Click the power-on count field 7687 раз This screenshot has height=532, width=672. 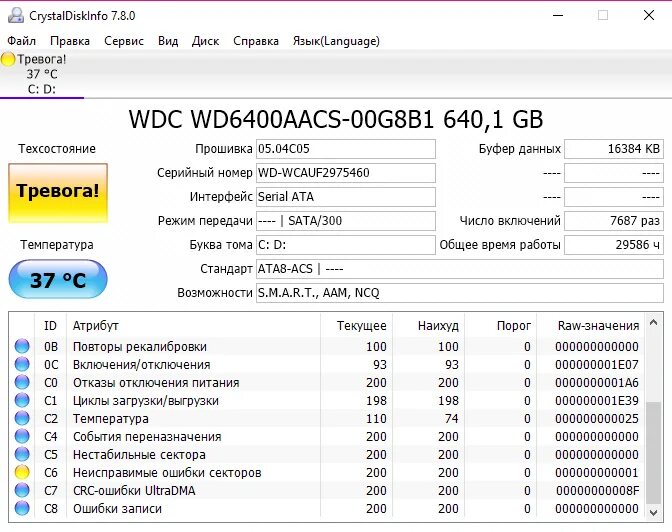pyautogui.click(x=614, y=221)
